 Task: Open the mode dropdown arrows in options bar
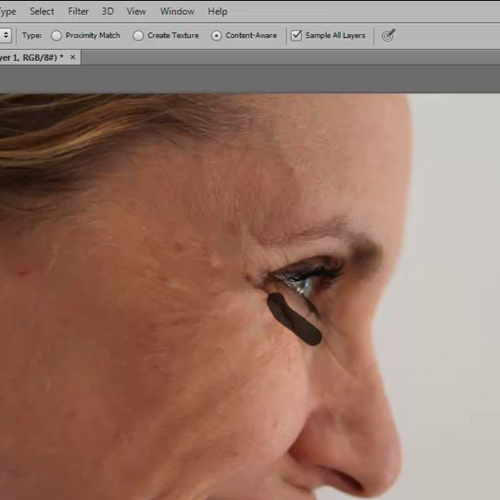point(6,35)
